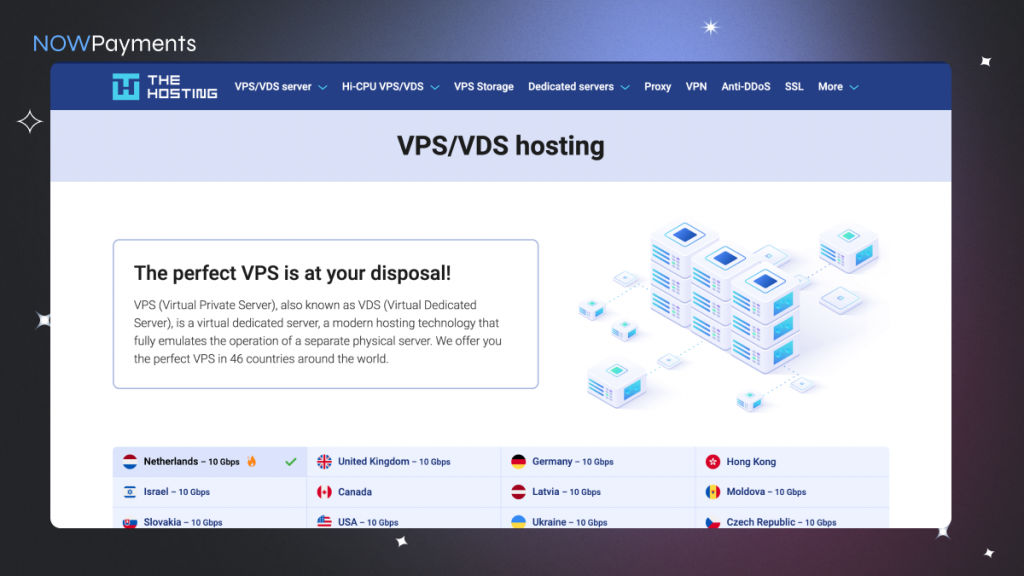
Task: Click the Latvia flag icon
Action: pos(519,492)
